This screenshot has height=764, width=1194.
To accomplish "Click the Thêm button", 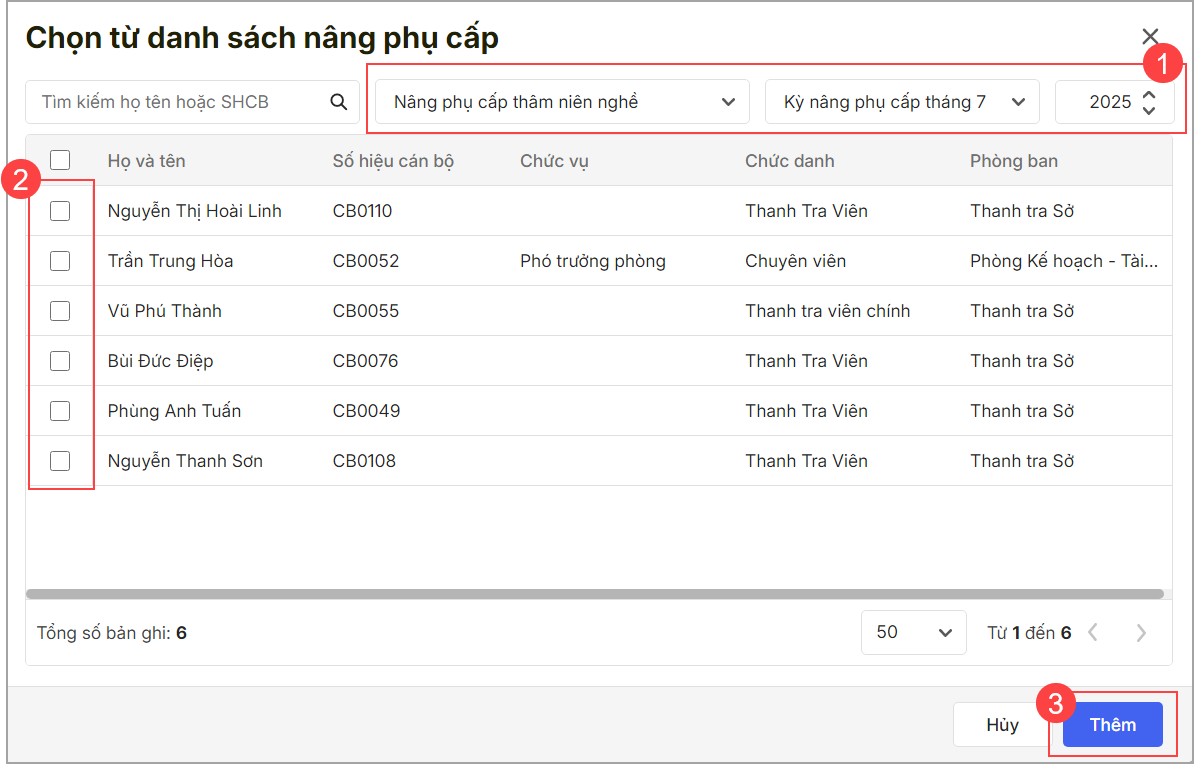I will click(1113, 724).
